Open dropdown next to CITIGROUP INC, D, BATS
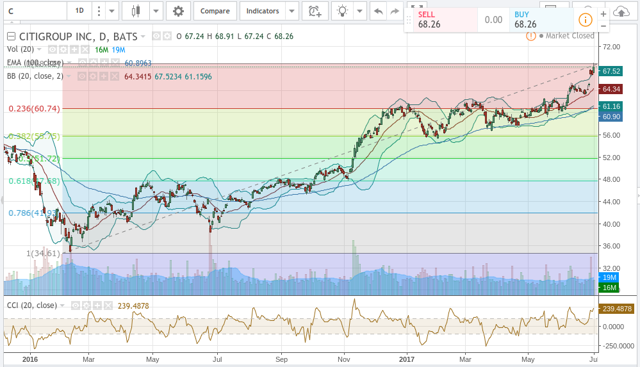640x367 pixels. pyautogui.click(x=143, y=36)
